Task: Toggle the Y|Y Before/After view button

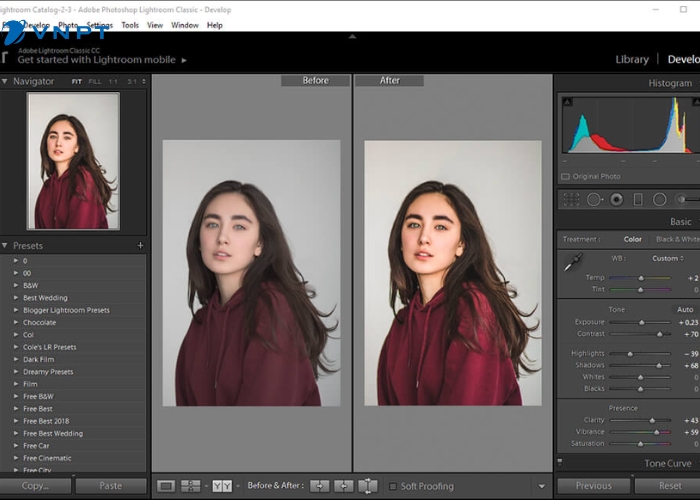Action: (x=222, y=486)
